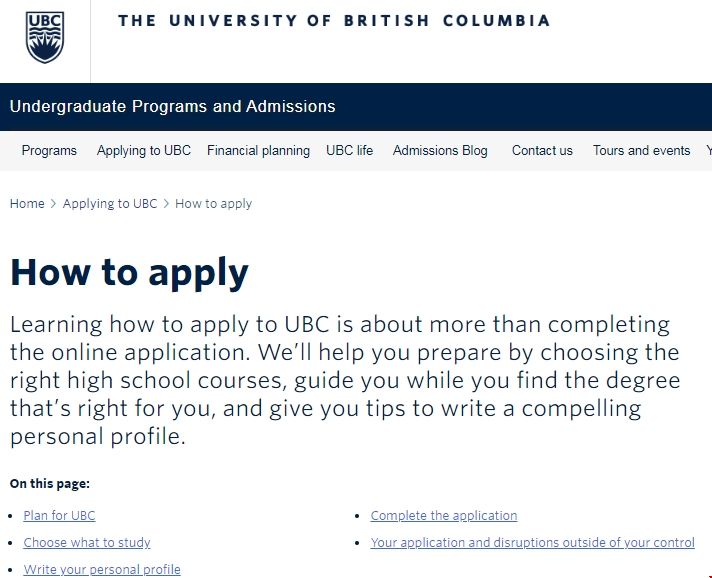Viewport: 712px width, 578px height.
Task: Click the How to apply heading
Action: tap(129, 272)
